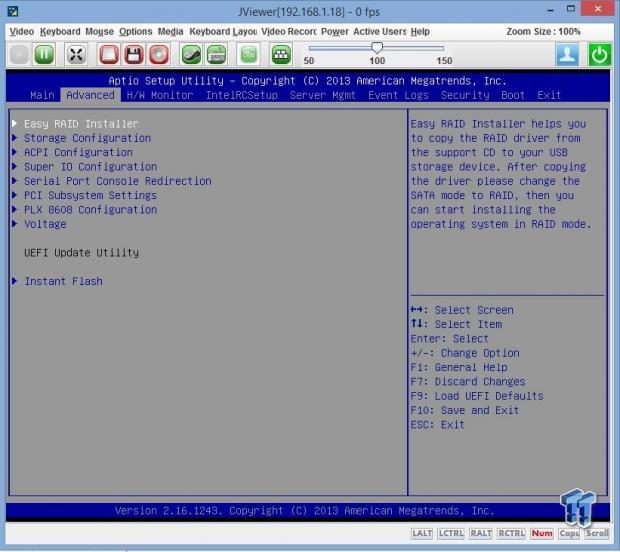Switch to the Server Mgmt tab
This screenshot has width=620, height=552.
click(x=322, y=95)
